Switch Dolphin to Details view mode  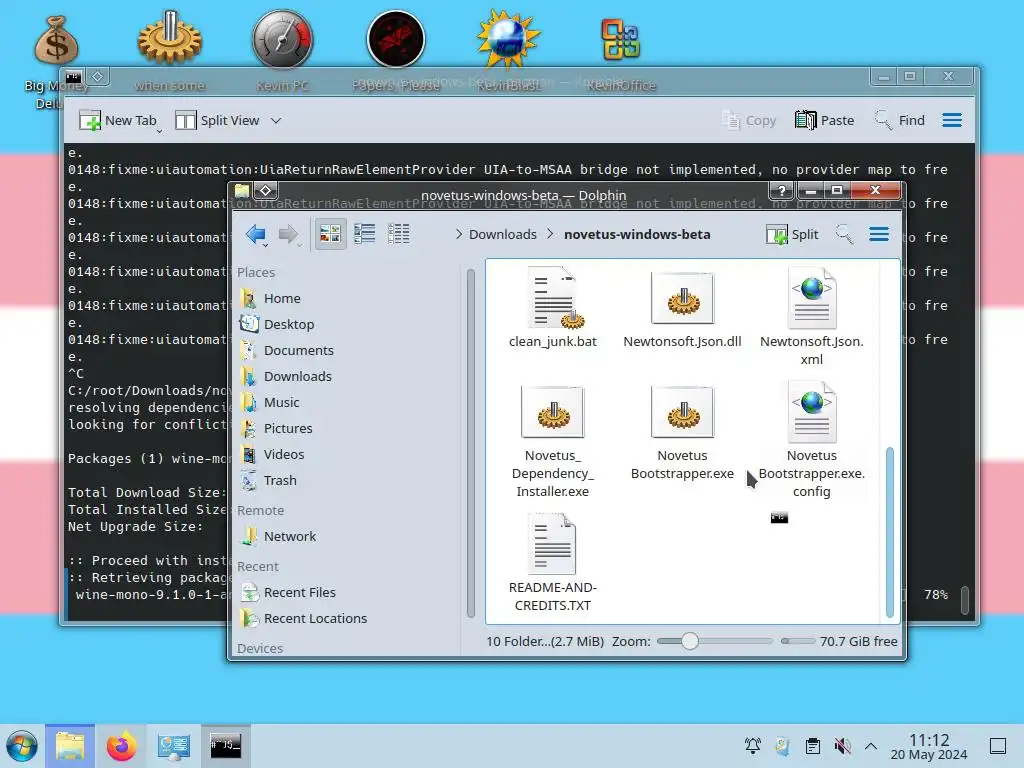click(398, 234)
